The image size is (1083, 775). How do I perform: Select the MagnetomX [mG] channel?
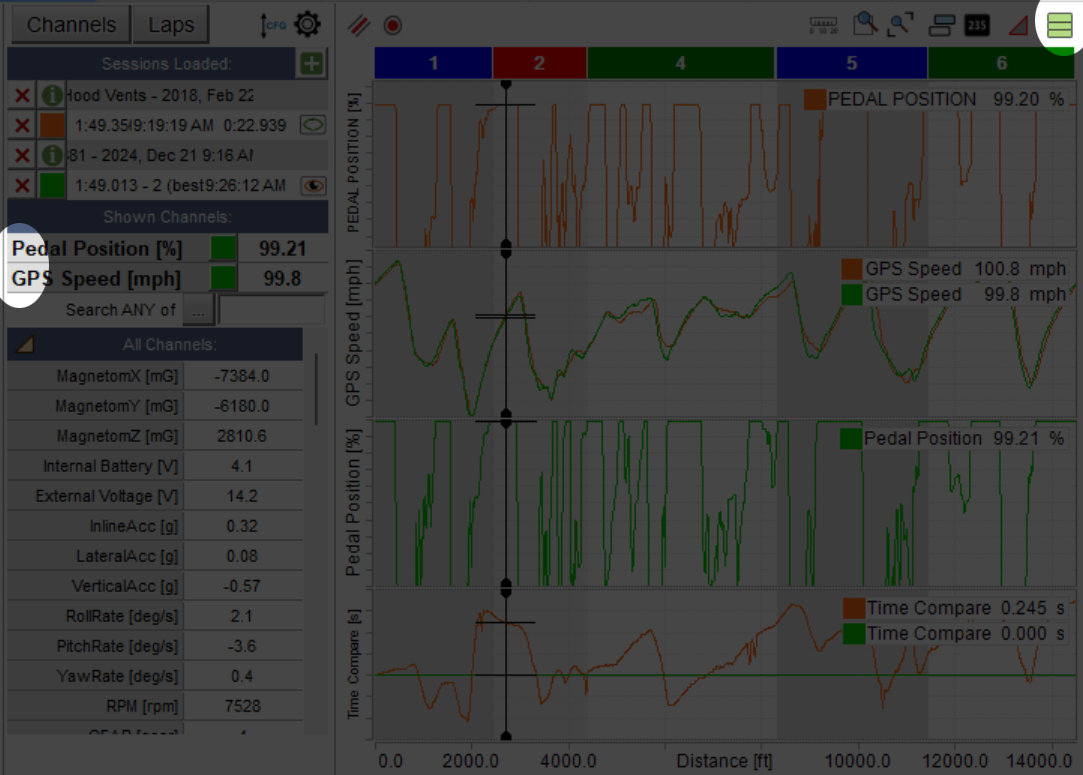[x=155, y=376]
